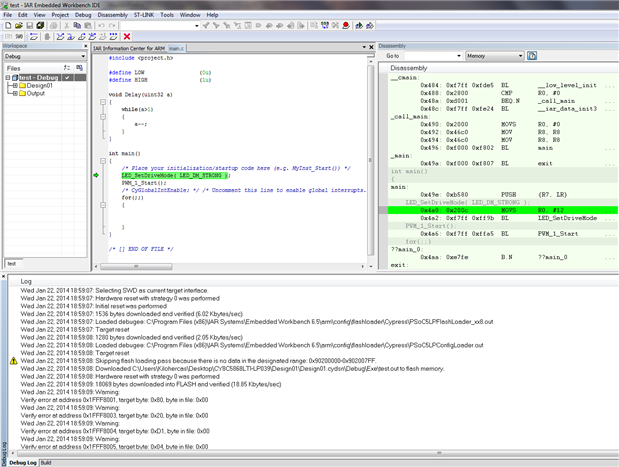619x467 pixels.
Task: Switch to the Build tab at bottom
Action: point(46,462)
